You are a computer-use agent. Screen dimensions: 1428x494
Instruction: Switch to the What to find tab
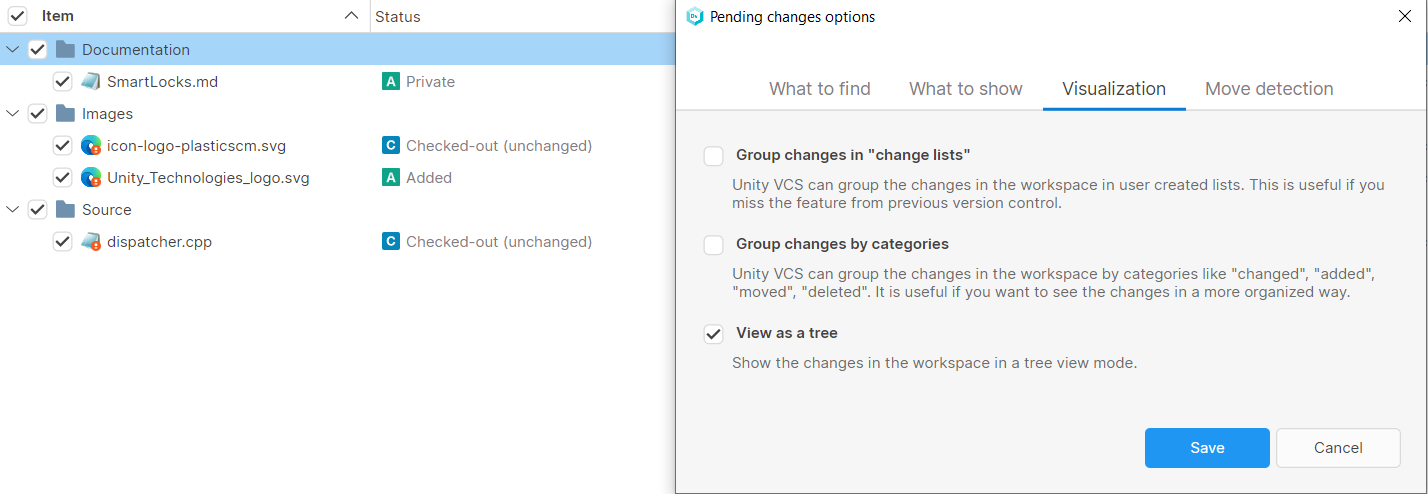tap(819, 89)
